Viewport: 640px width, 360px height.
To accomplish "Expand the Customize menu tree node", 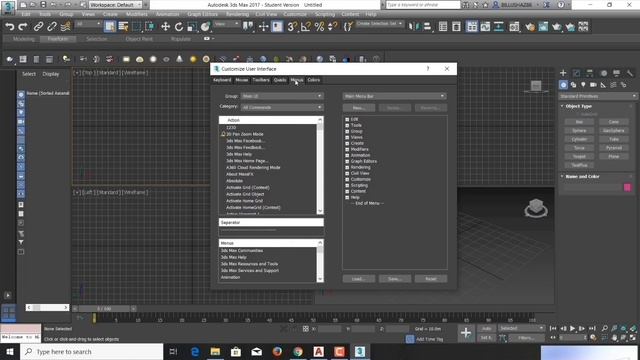I will pos(347,180).
